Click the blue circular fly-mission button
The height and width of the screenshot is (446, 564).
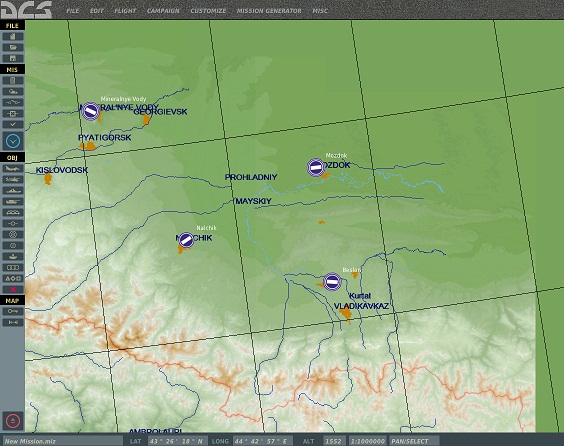coord(13,141)
